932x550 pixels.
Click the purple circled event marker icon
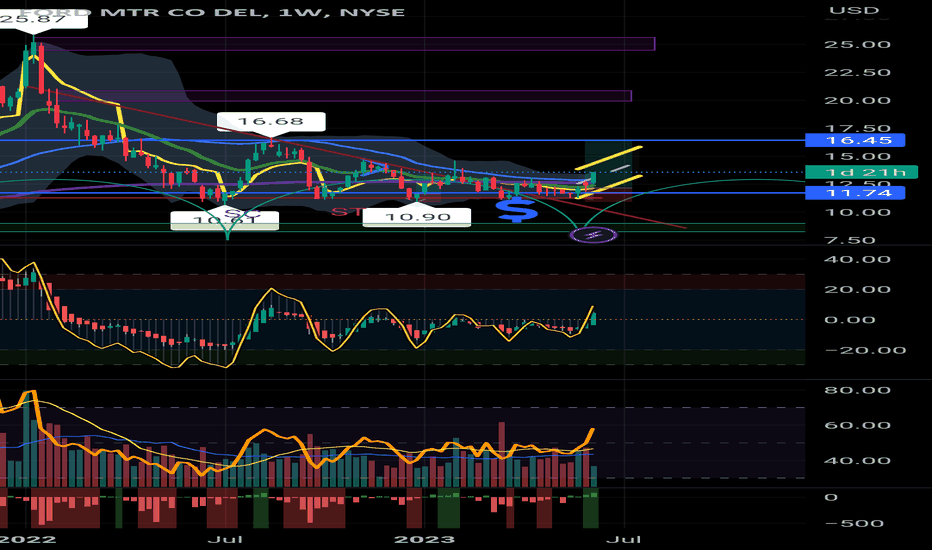click(594, 235)
